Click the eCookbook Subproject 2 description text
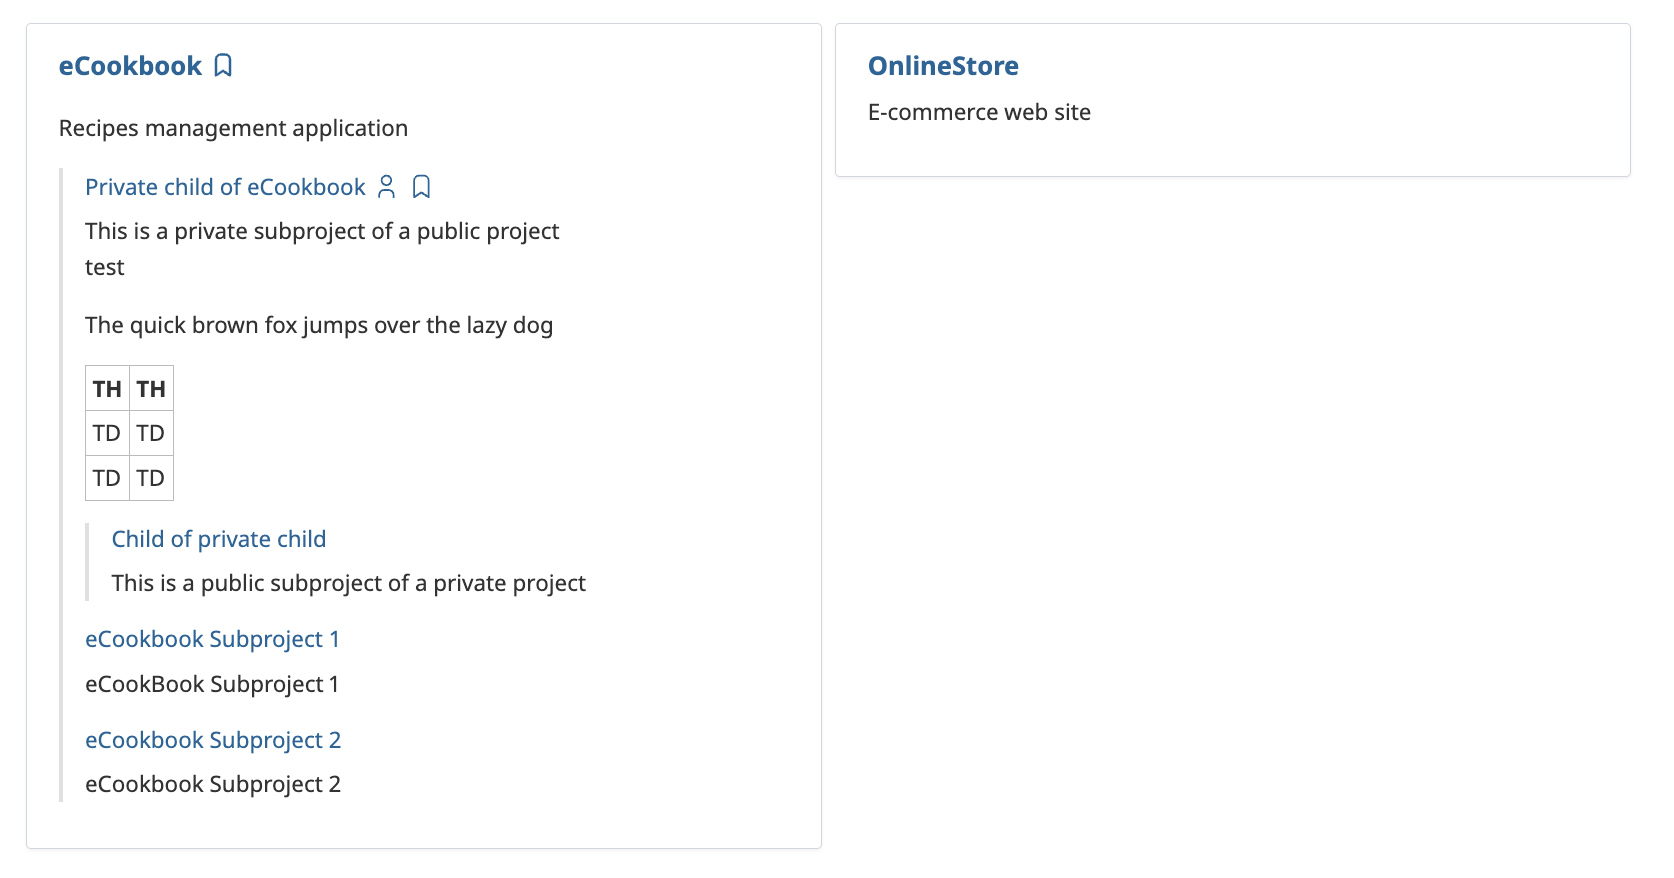The width and height of the screenshot is (1674, 878). (213, 784)
